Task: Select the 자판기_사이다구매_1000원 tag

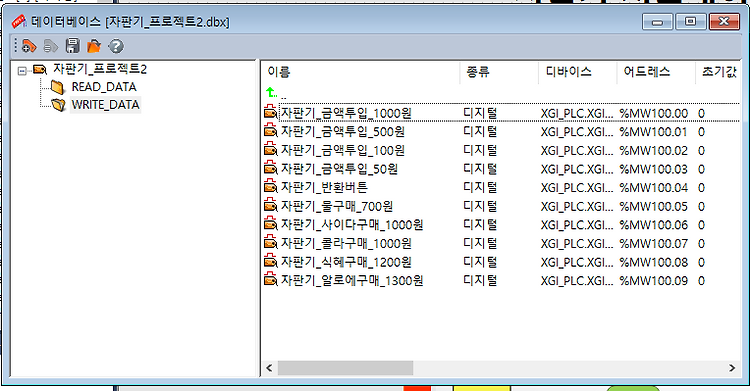Action: coord(352,225)
